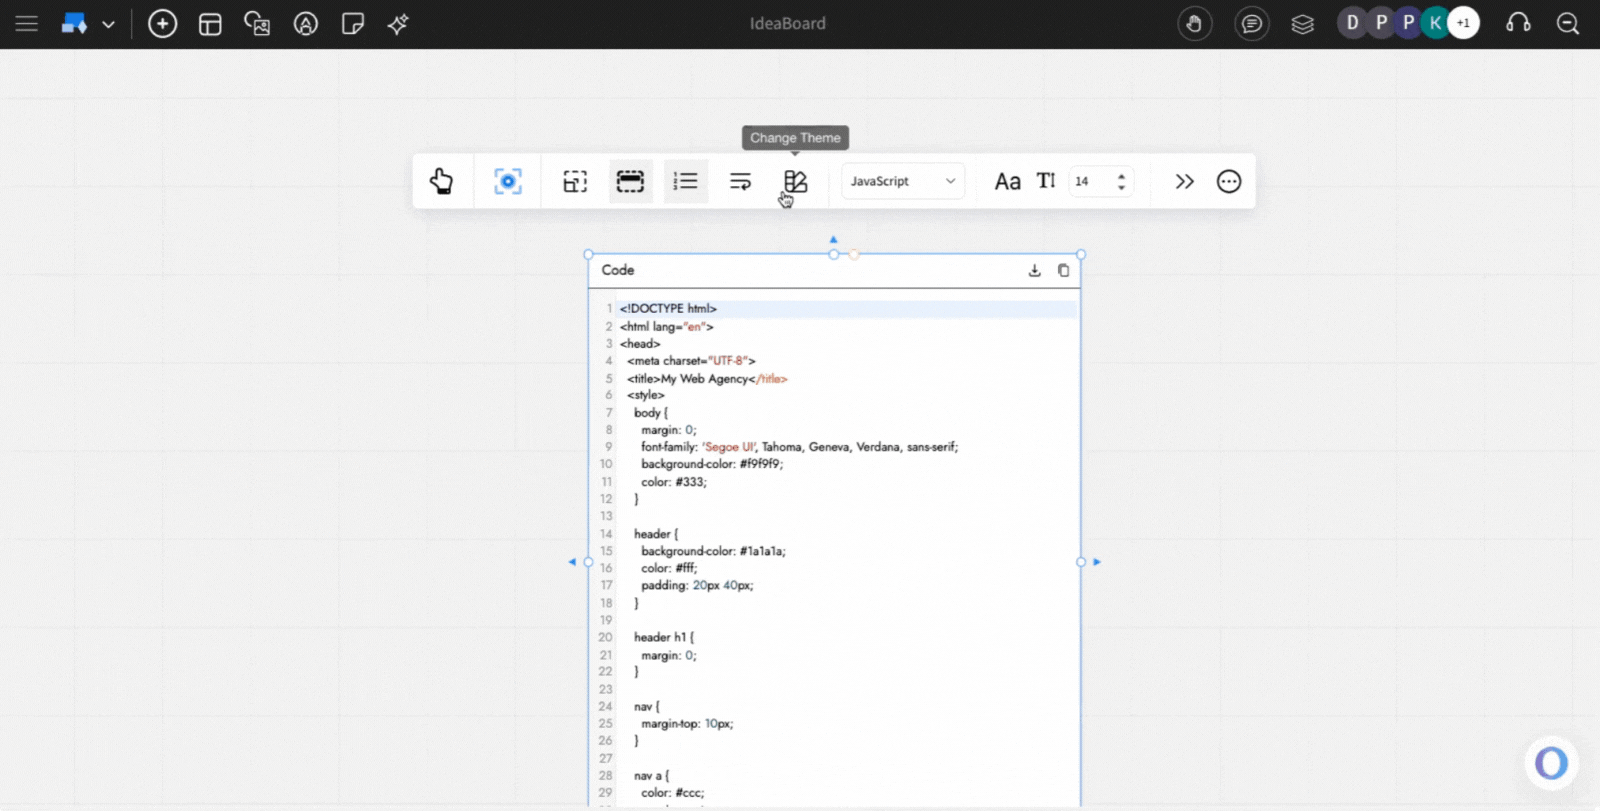
Task: Click the top connector arrow of code block
Action: coord(833,239)
